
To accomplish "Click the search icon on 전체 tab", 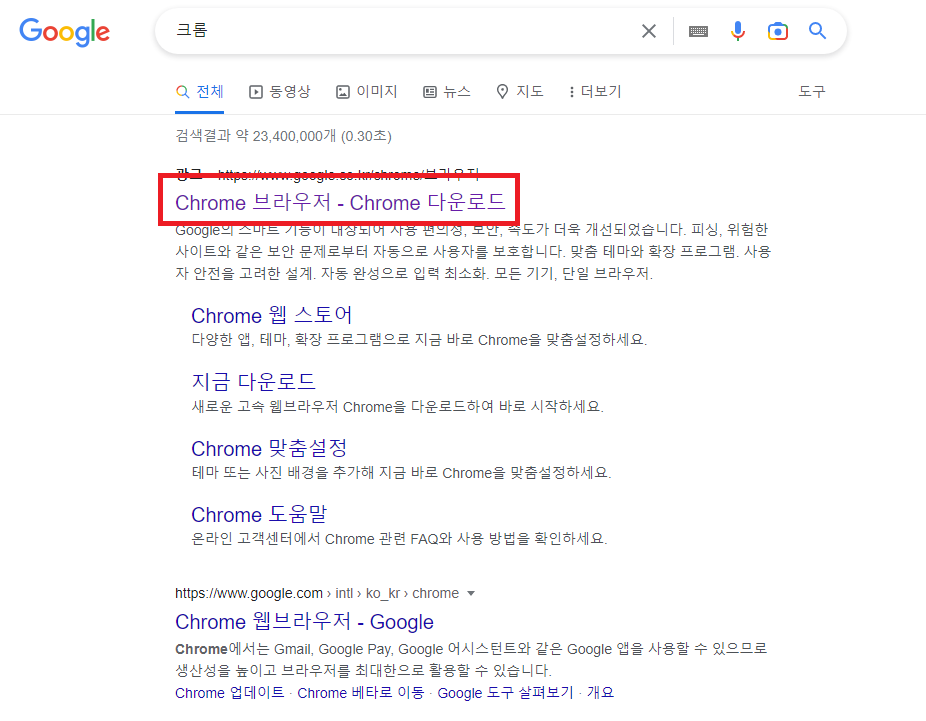I will pyautogui.click(x=182, y=92).
